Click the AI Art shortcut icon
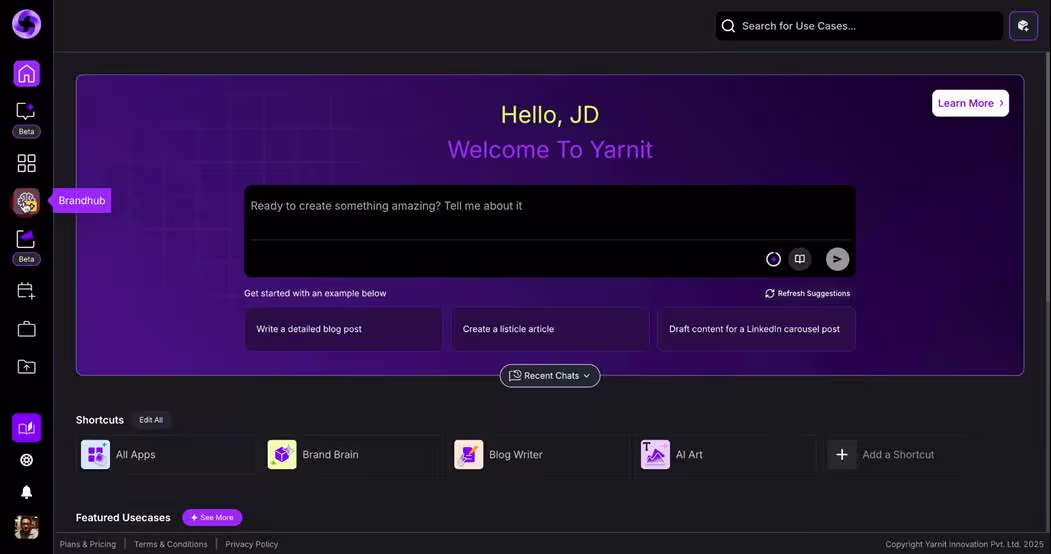This screenshot has height=554, width=1051. coord(655,455)
